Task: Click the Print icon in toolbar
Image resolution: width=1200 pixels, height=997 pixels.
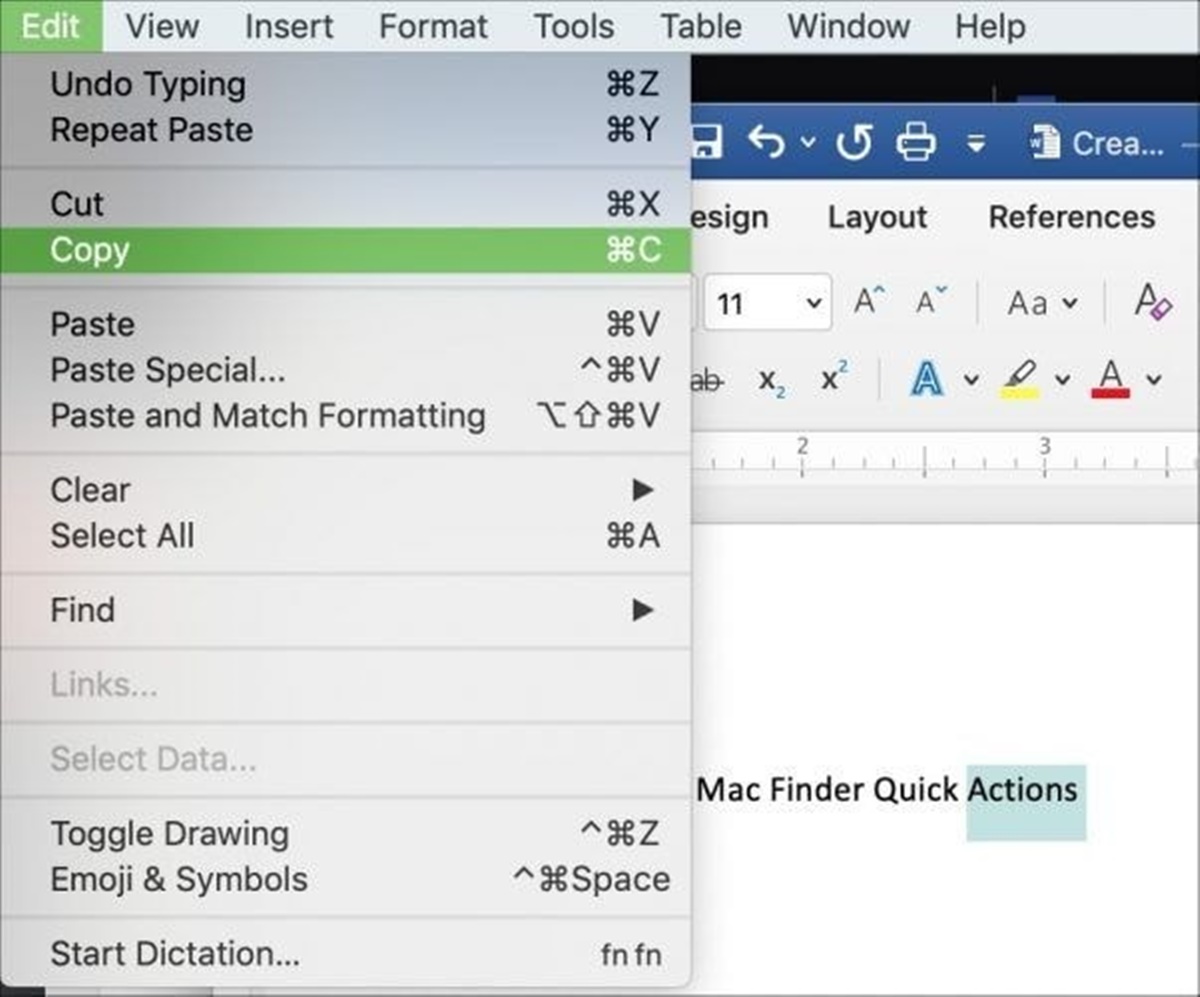Action: click(916, 144)
